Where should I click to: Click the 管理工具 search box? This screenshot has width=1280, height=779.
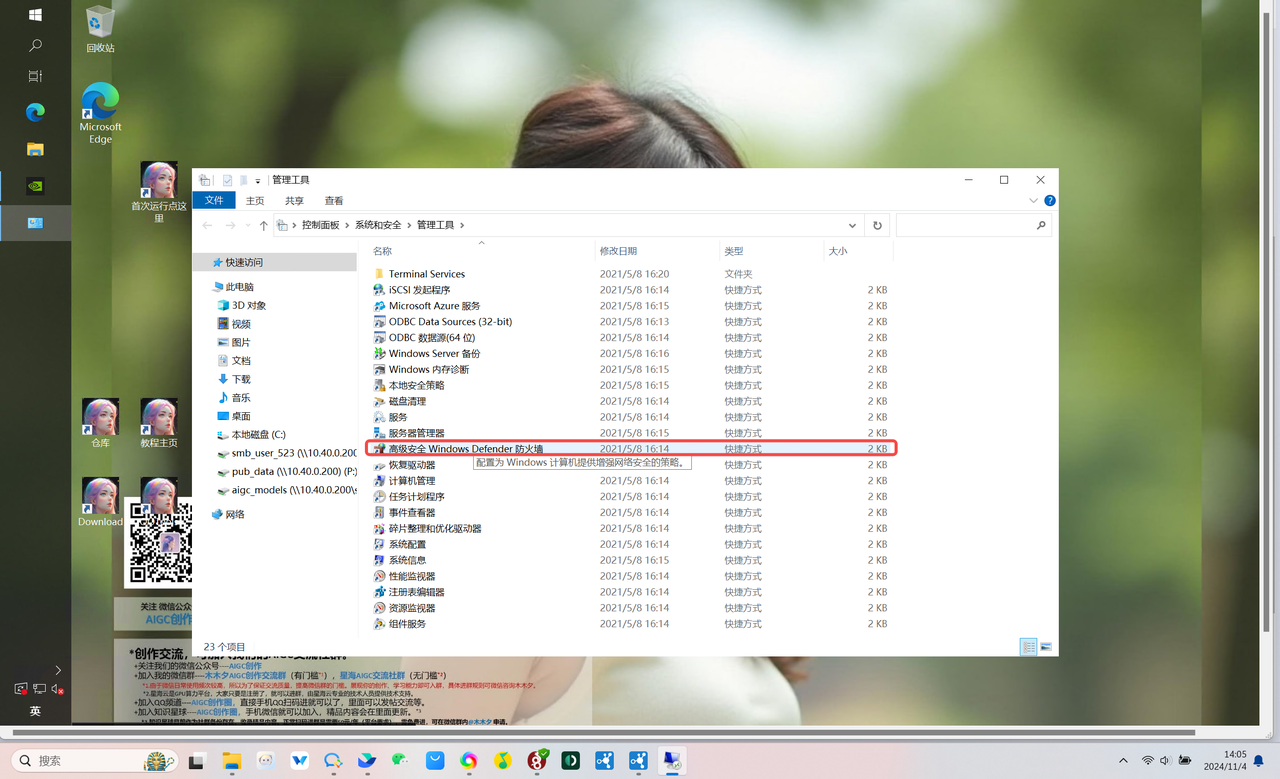pos(973,225)
